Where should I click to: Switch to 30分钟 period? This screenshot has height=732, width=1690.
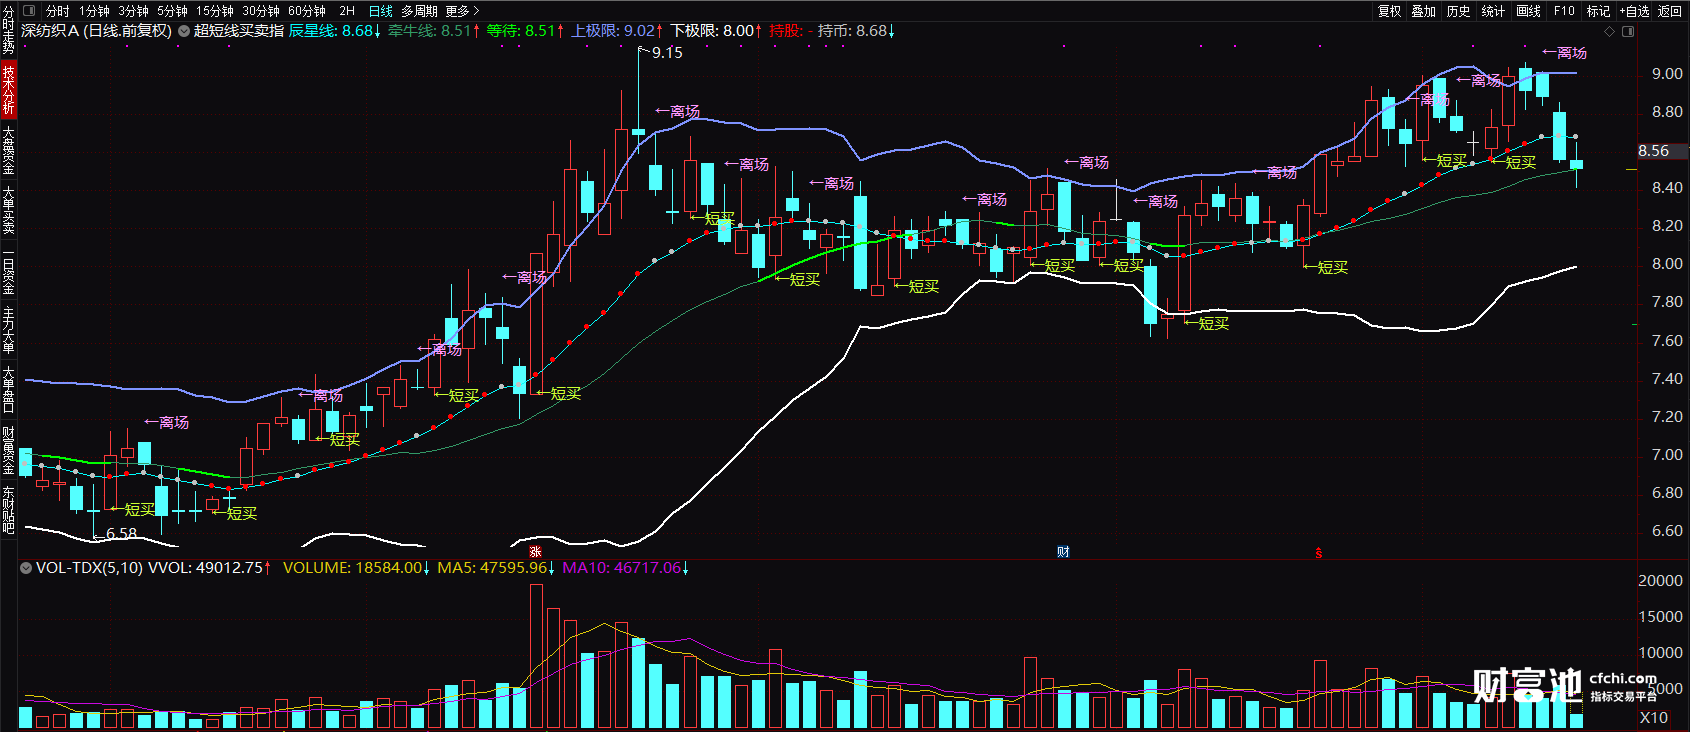pos(261,11)
